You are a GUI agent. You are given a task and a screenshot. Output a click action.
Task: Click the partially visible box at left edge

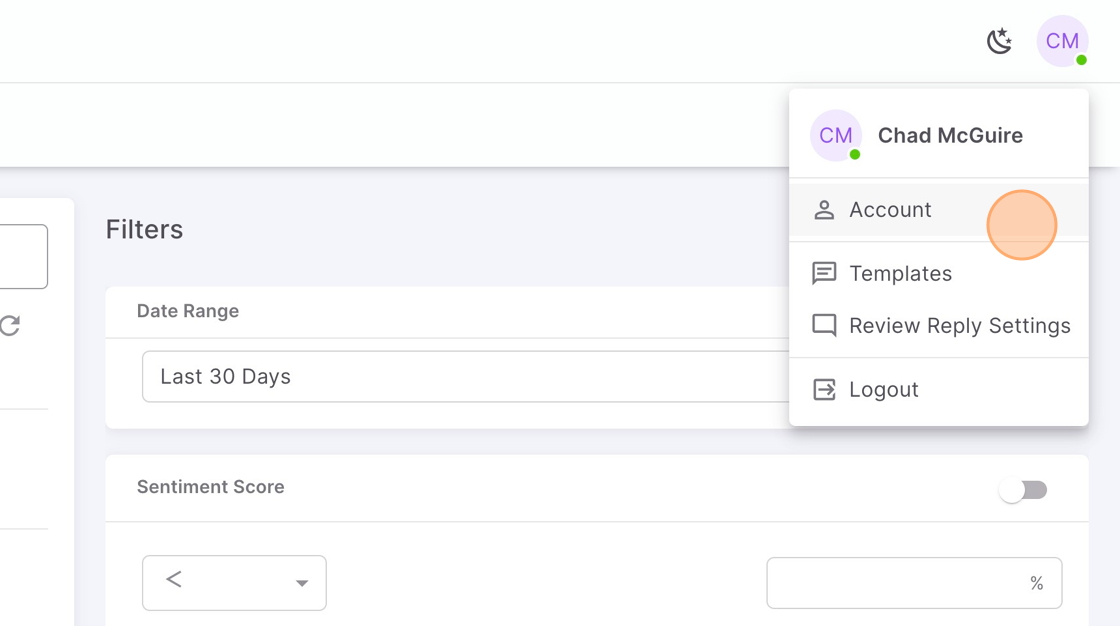point(24,257)
